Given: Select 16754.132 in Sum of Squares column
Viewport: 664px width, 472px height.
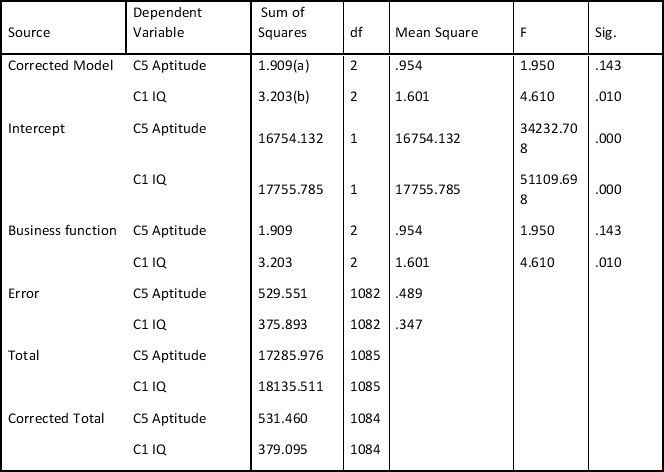Looking at the screenshot, I should click(x=291, y=138).
